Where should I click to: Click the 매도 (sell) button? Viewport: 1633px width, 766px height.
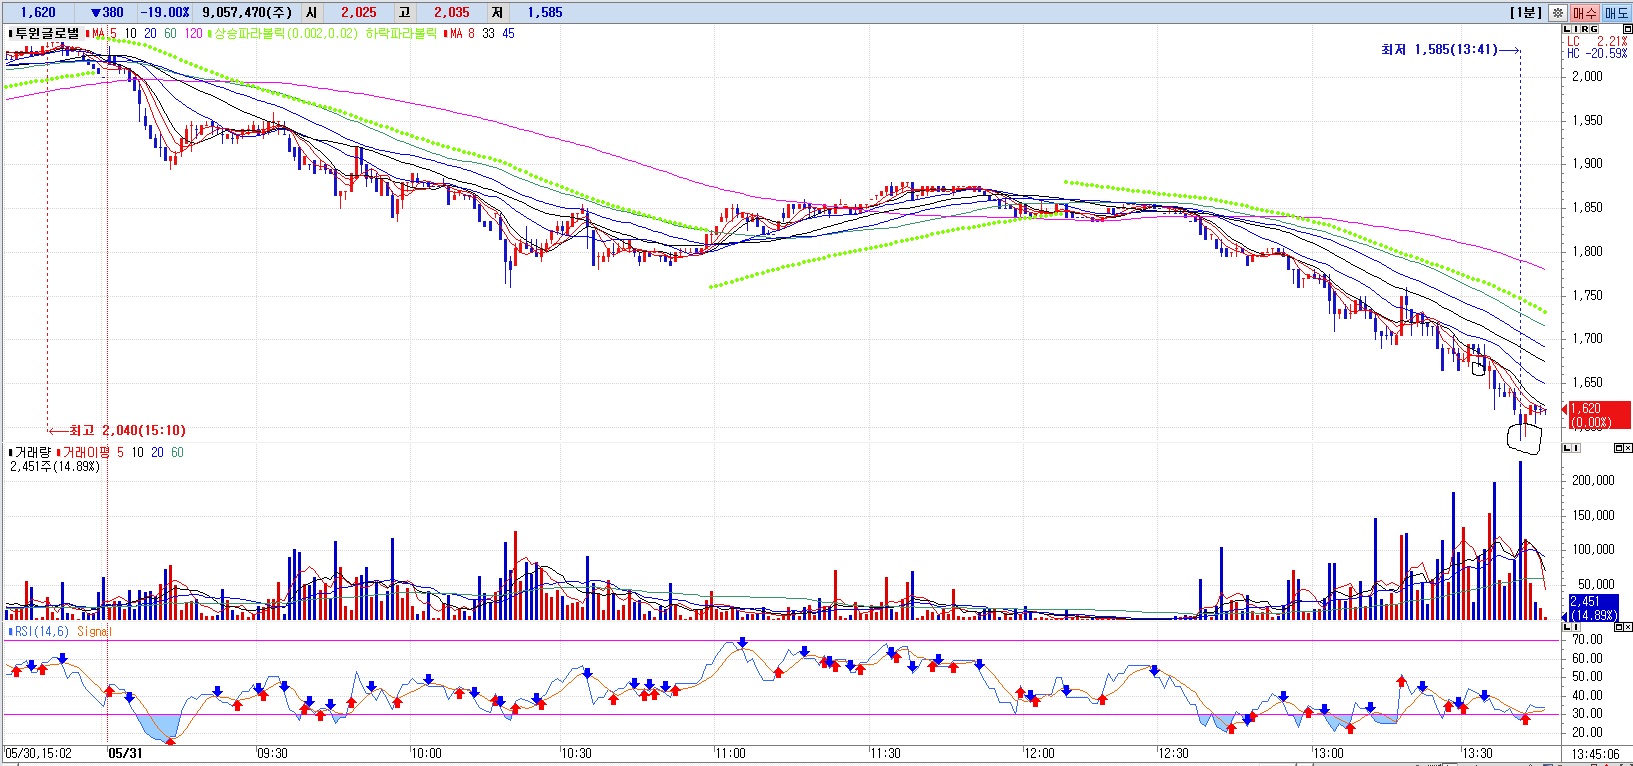(1616, 13)
